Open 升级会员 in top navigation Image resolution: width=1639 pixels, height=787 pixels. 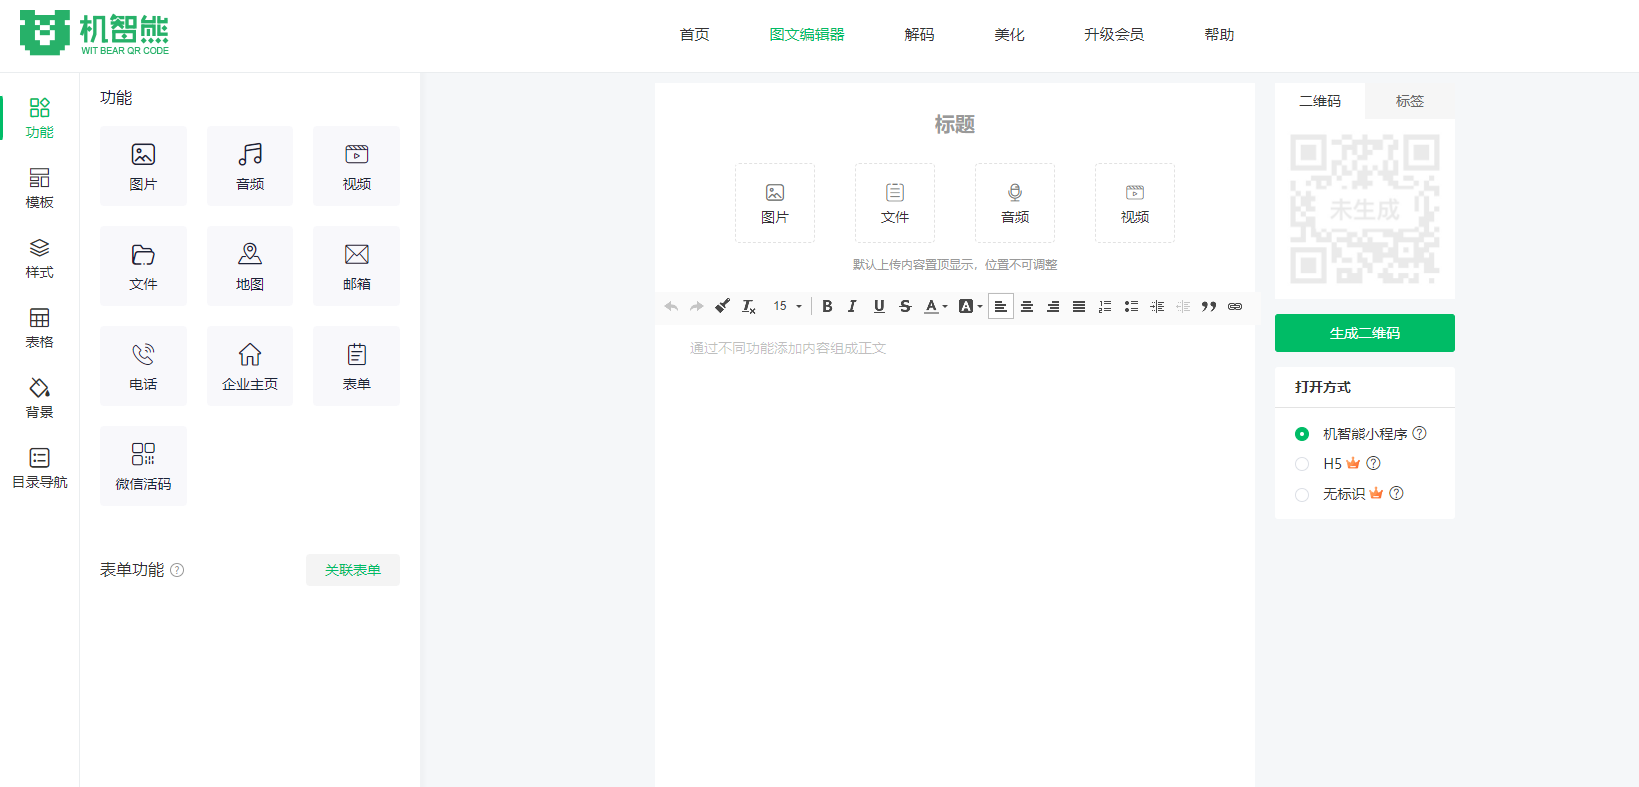coord(1113,35)
